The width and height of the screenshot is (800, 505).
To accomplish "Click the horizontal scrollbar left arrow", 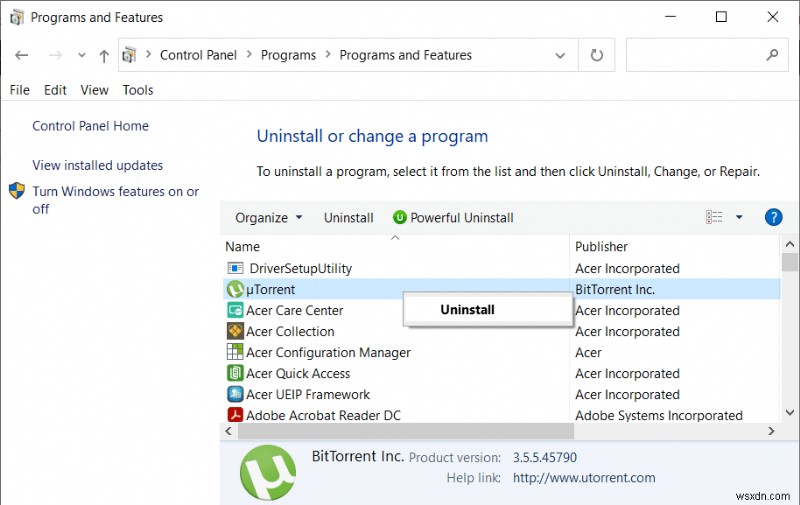I will pos(229,431).
